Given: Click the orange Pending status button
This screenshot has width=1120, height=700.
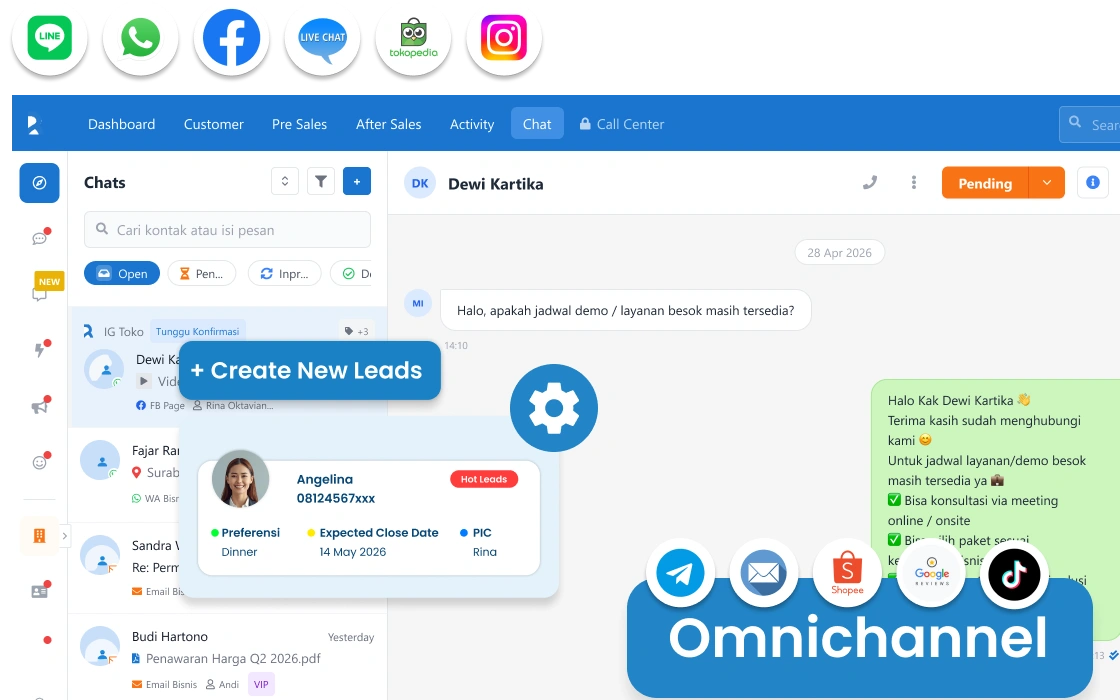Looking at the screenshot, I should pos(985,183).
